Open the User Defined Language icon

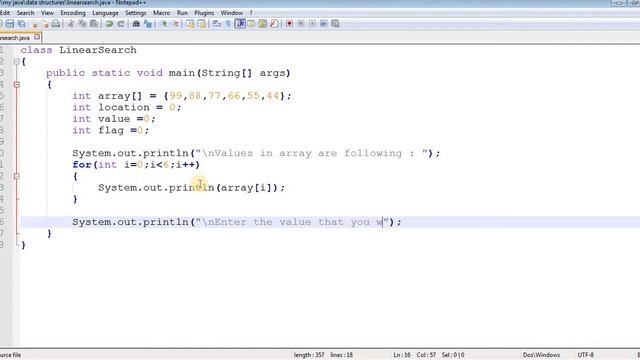[x=251, y=24]
